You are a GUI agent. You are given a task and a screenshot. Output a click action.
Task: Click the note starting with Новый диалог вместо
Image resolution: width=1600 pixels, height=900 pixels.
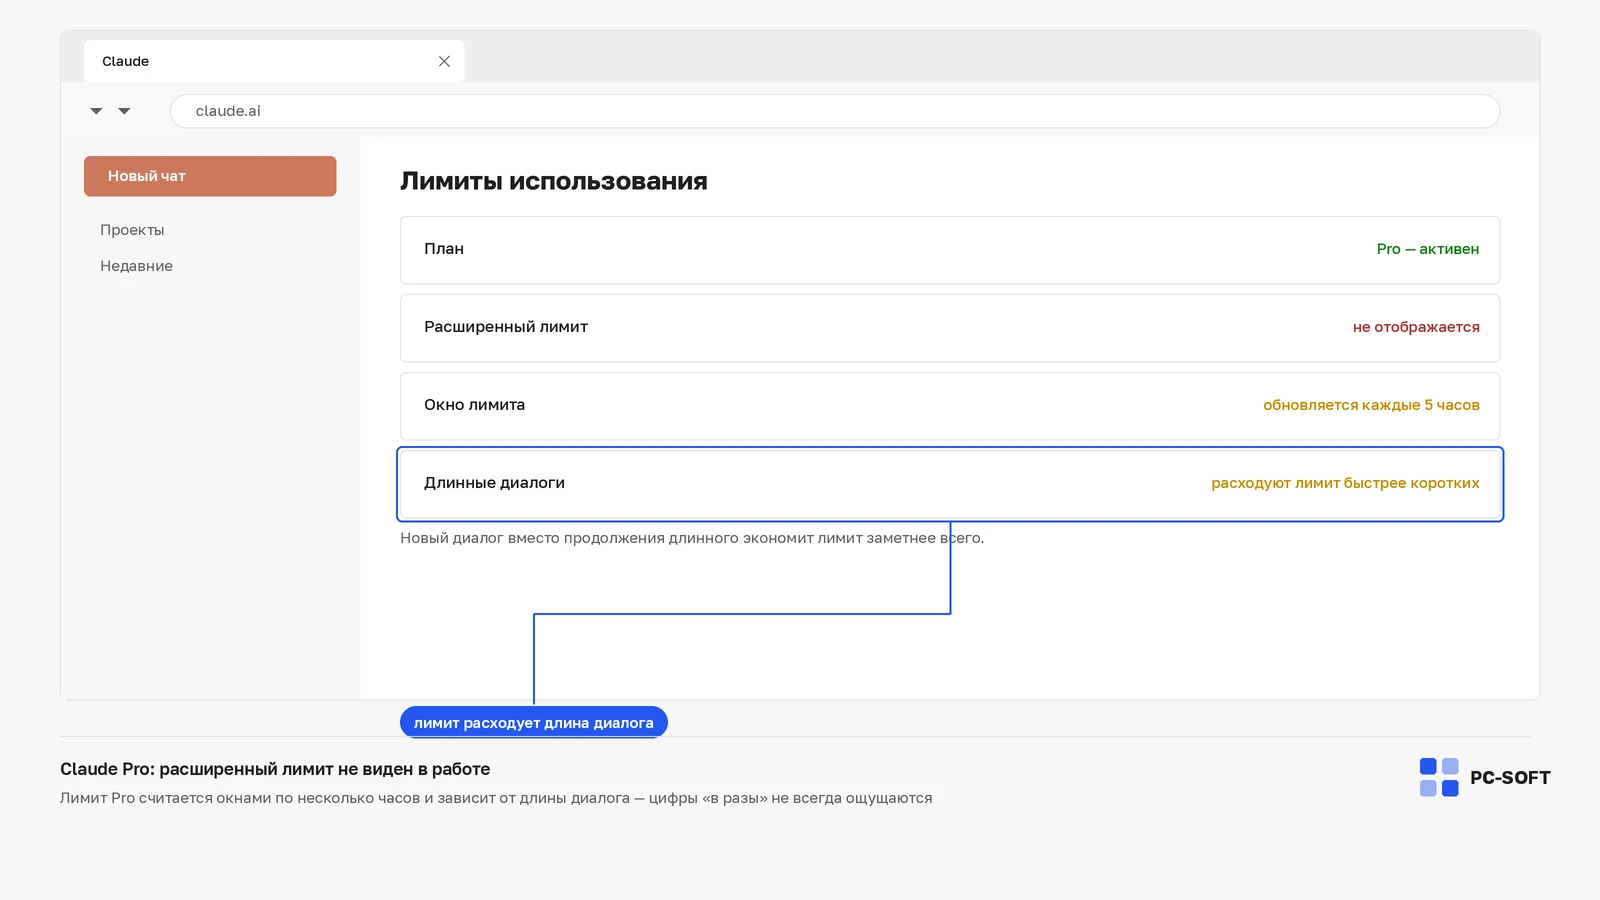click(692, 538)
